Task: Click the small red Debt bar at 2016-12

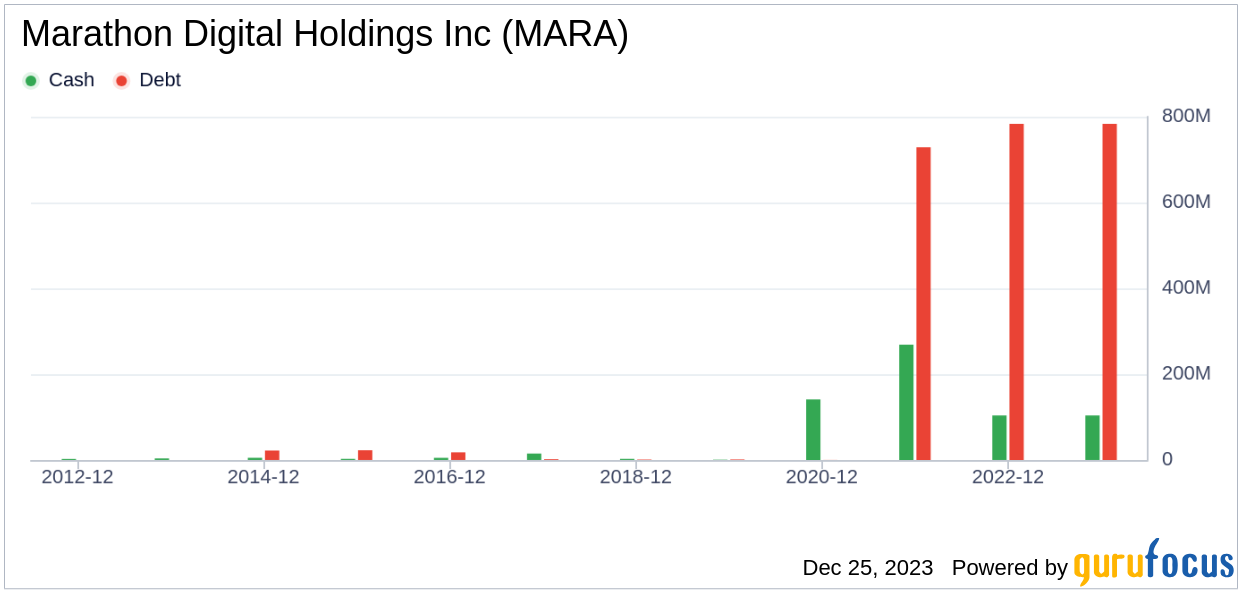Action: click(458, 457)
